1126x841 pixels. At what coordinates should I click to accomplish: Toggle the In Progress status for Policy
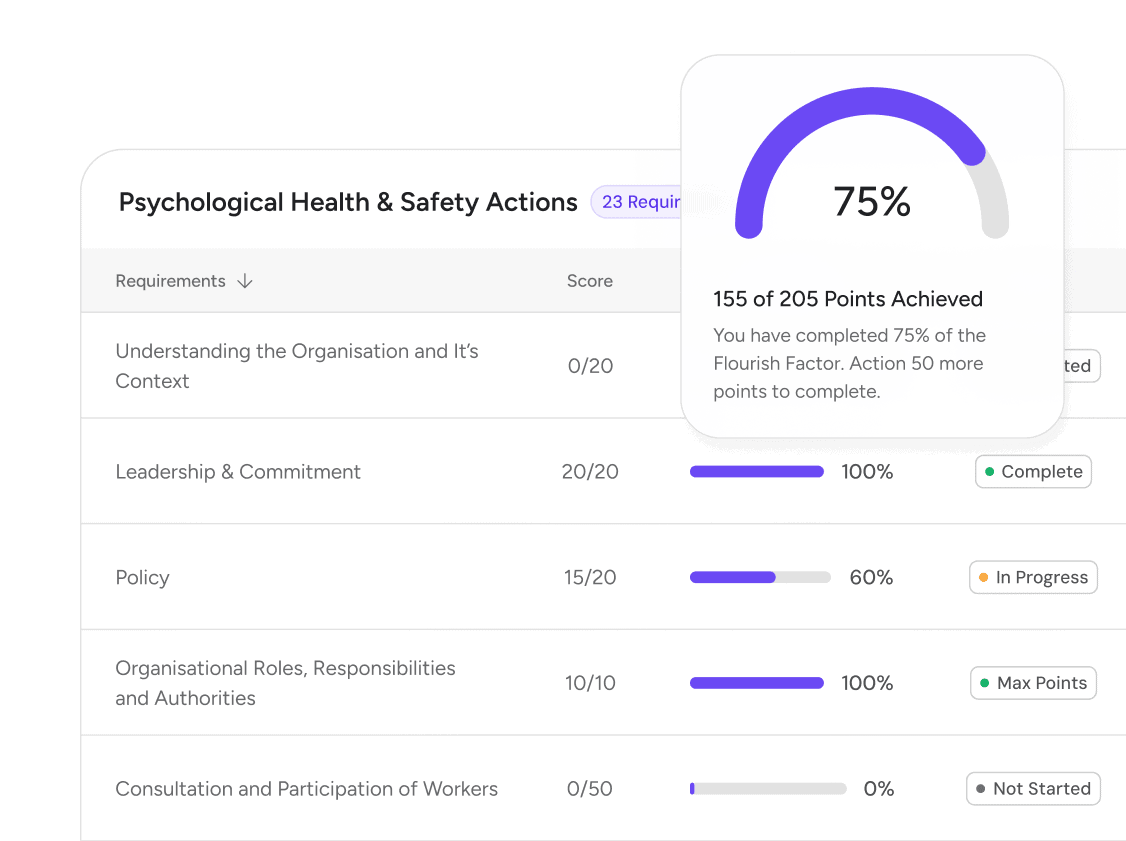point(1033,577)
